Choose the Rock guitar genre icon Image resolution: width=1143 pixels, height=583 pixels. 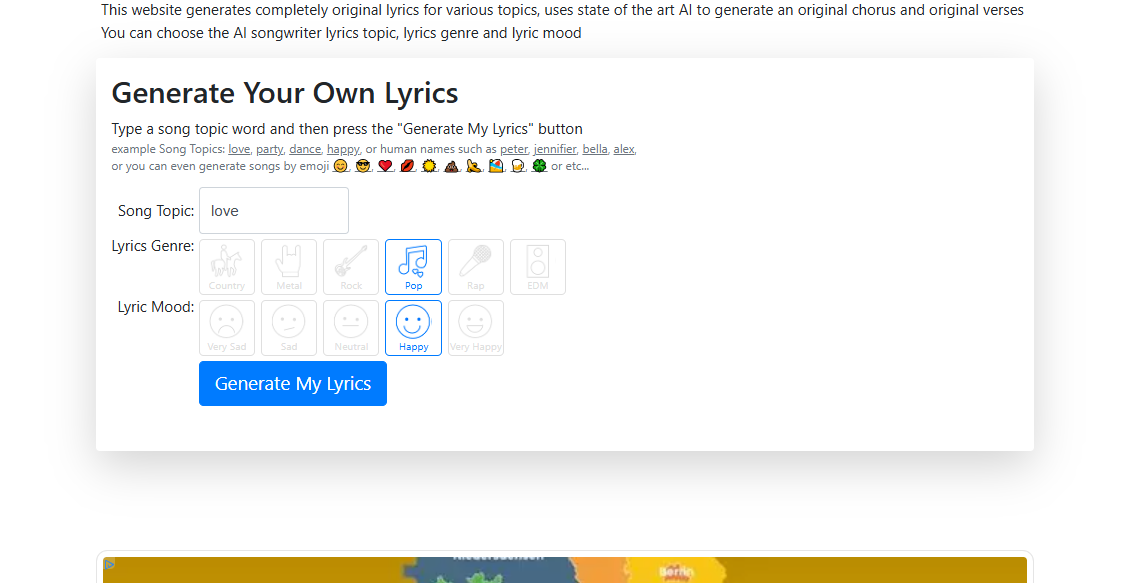(x=351, y=266)
